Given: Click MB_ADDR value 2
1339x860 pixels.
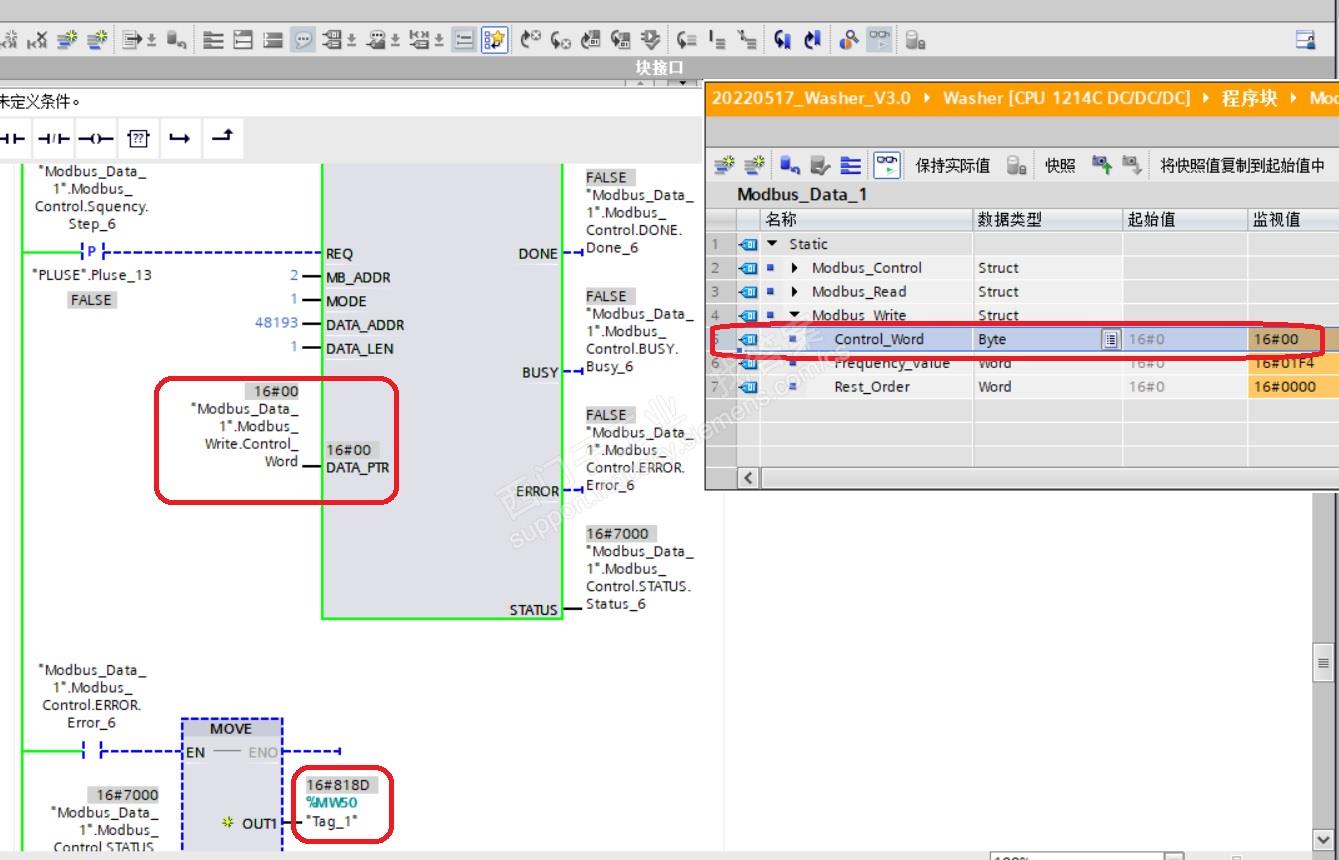Looking at the screenshot, I should click(294, 277).
